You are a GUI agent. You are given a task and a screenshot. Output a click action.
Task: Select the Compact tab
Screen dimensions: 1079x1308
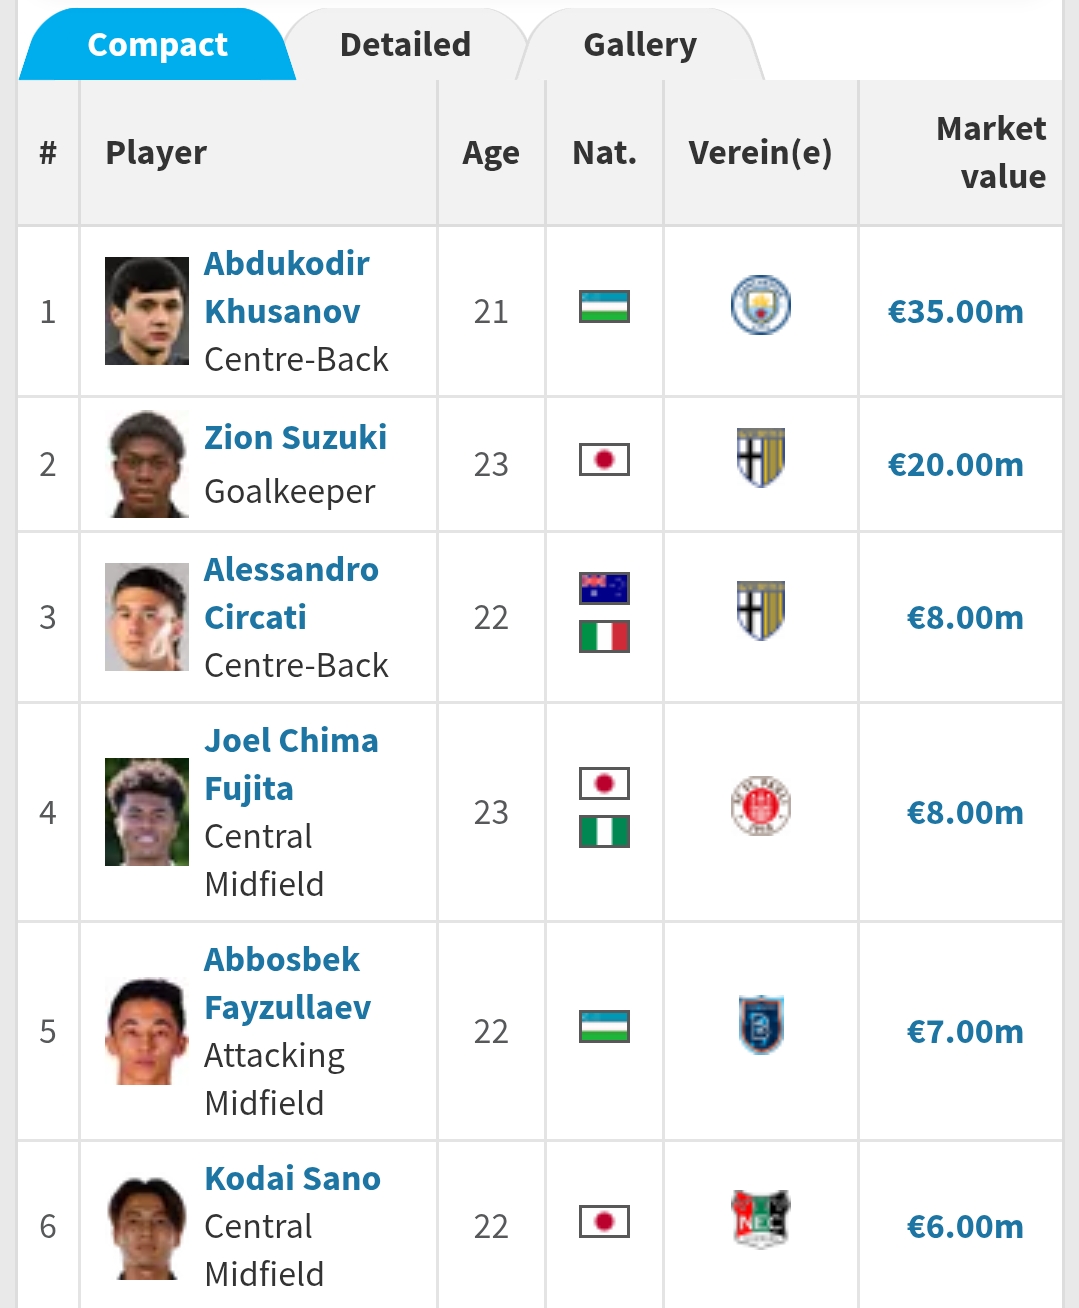tap(157, 45)
